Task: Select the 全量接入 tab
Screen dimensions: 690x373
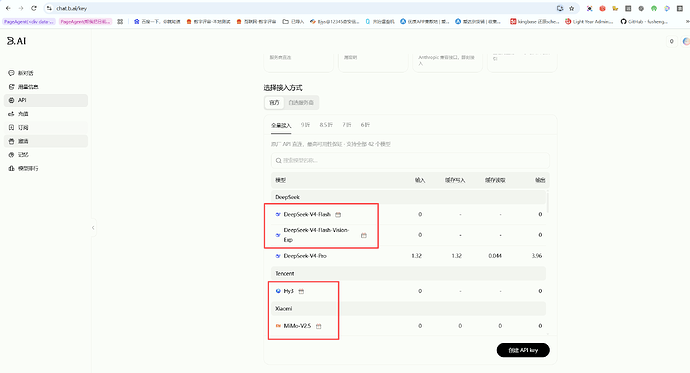Action: [281, 125]
